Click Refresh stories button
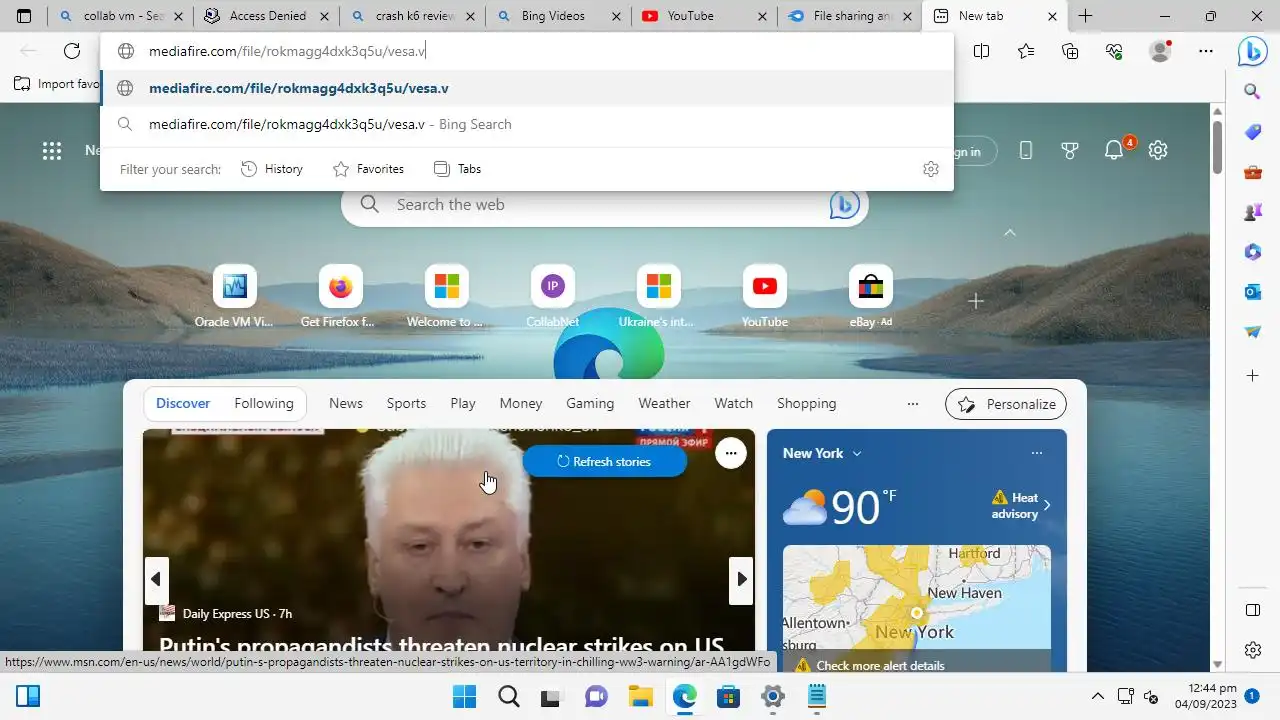This screenshot has width=1280, height=720. pos(604,461)
